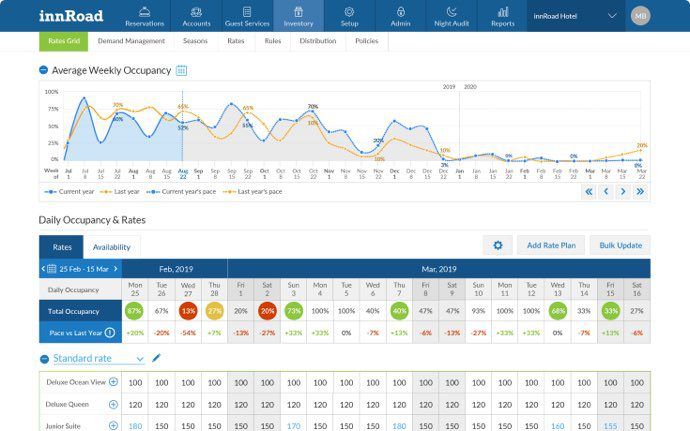Open the Standard rate plan dropdown
Image resolution: width=690 pixels, height=431 pixels.
[x=99, y=359]
